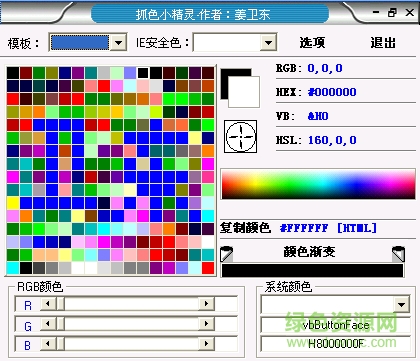Open the 选项 options menu

click(312, 43)
